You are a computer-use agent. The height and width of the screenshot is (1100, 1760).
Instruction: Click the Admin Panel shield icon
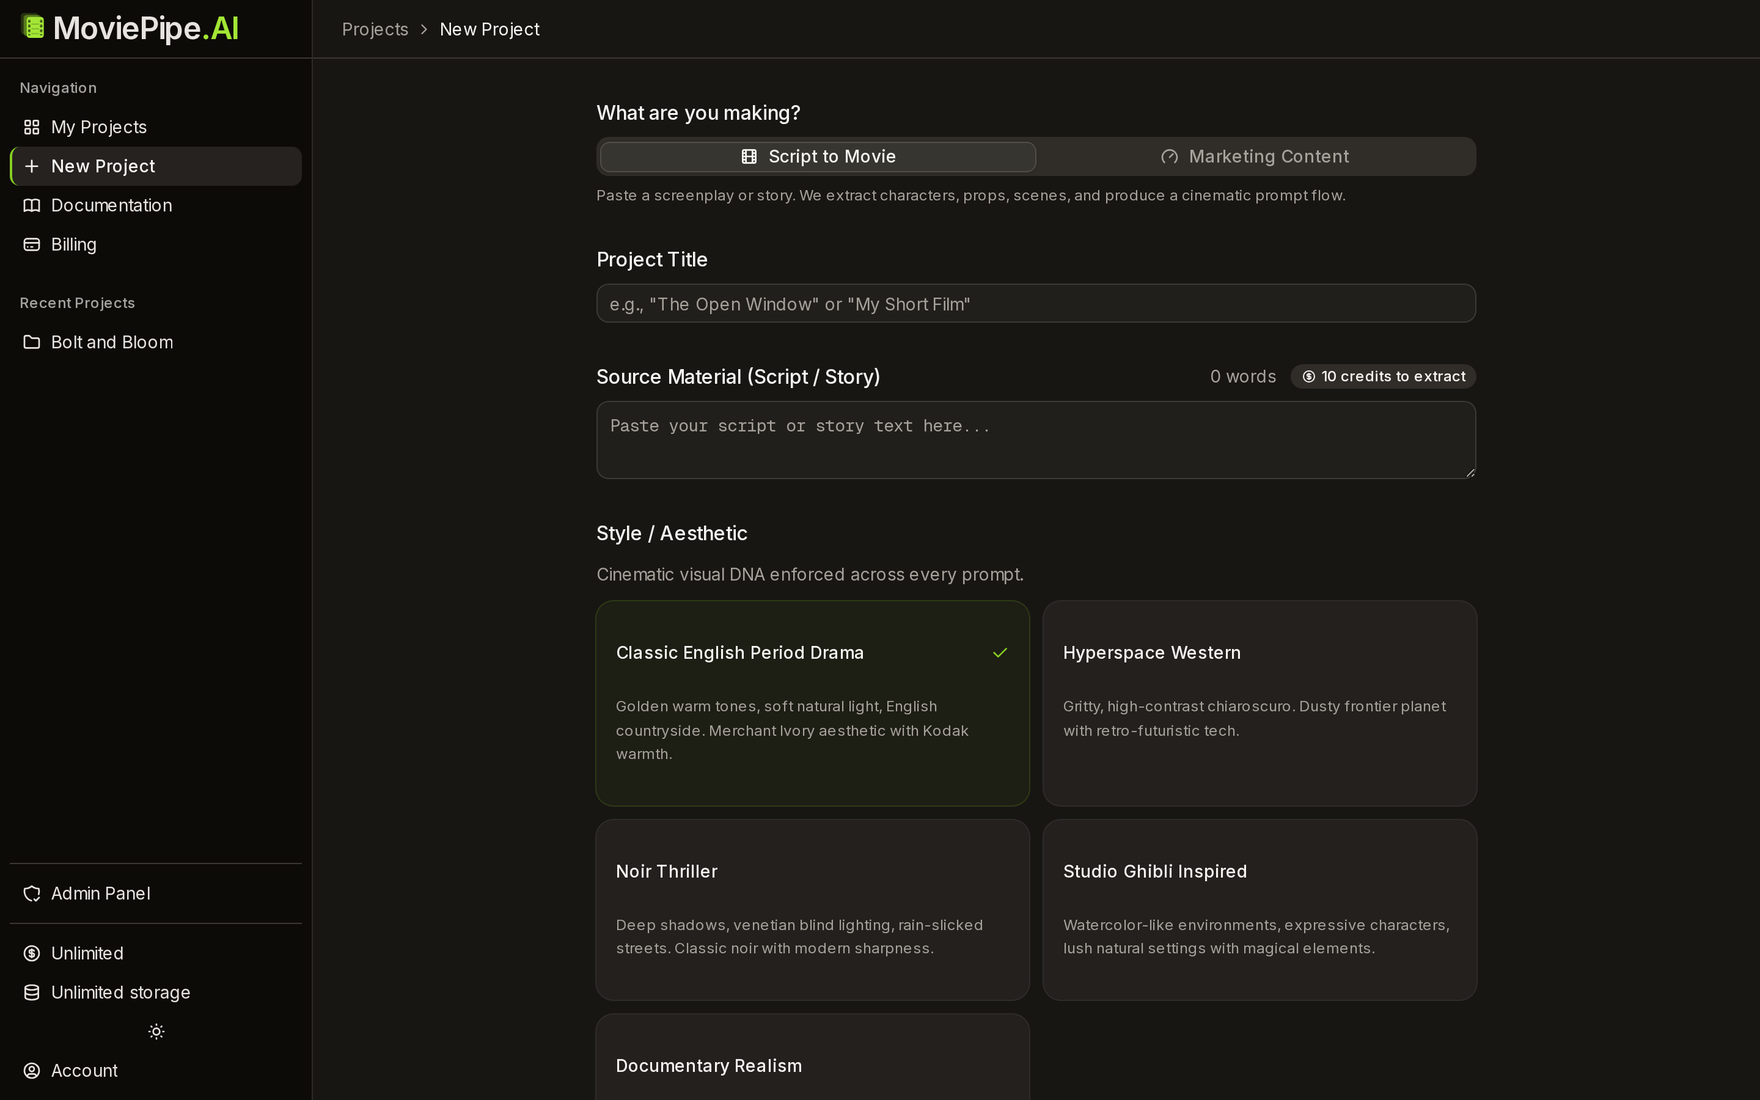tap(32, 893)
